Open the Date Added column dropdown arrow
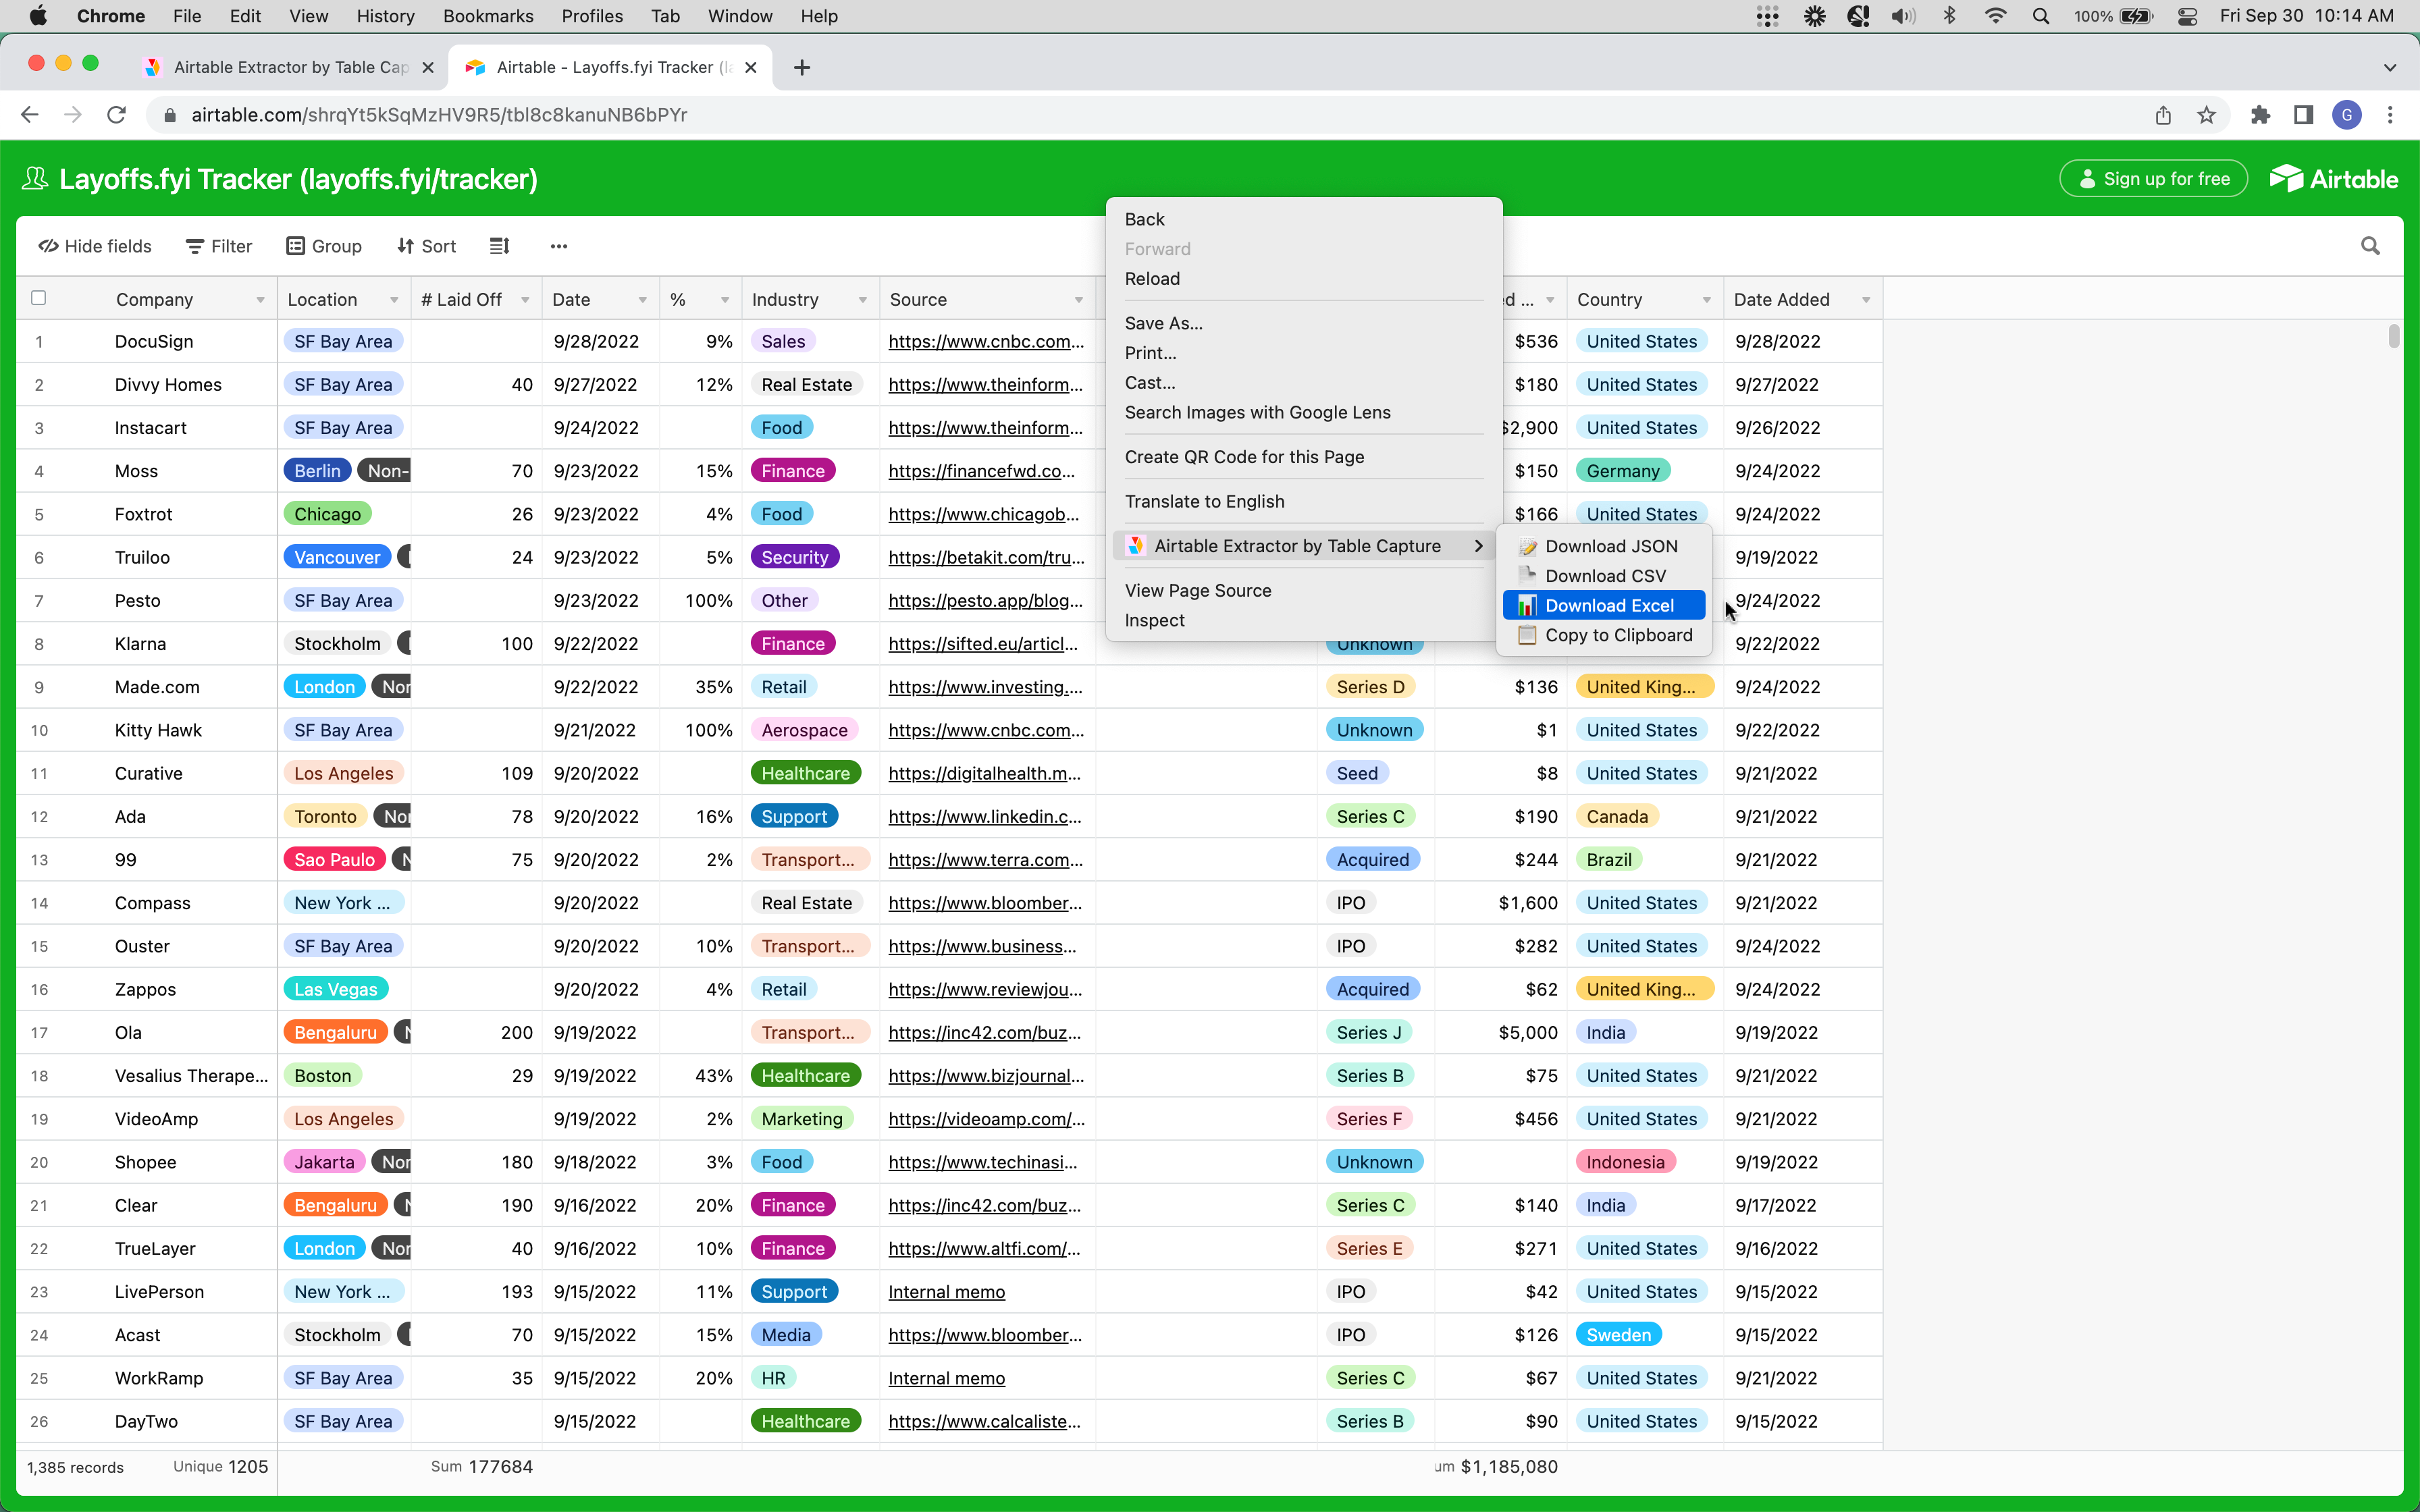Screen dimensions: 2420x1512 click(1866, 300)
